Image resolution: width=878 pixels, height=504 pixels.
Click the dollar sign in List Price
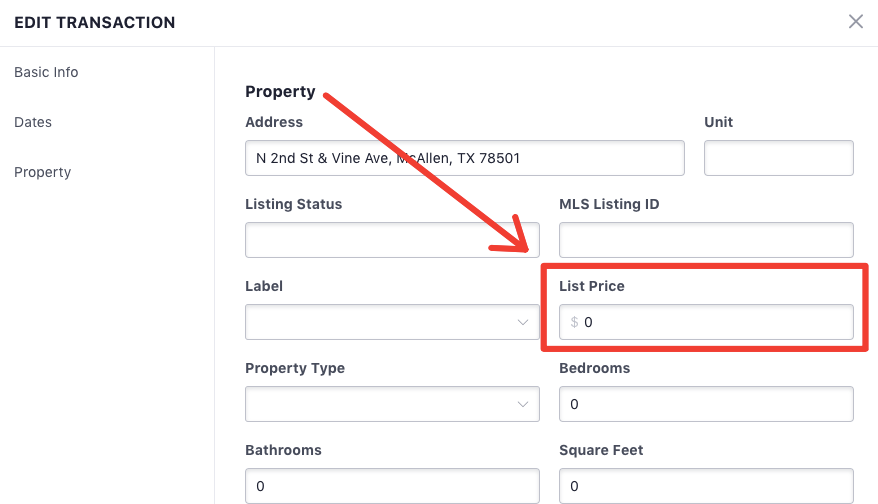click(x=574, y=322)
